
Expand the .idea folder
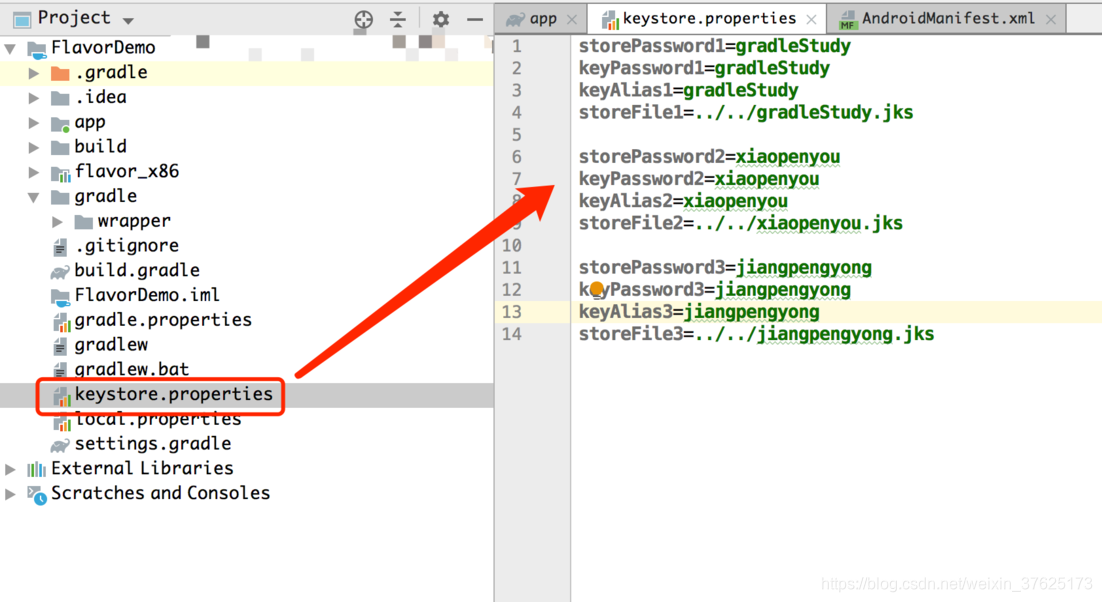[x=33, y=98]
